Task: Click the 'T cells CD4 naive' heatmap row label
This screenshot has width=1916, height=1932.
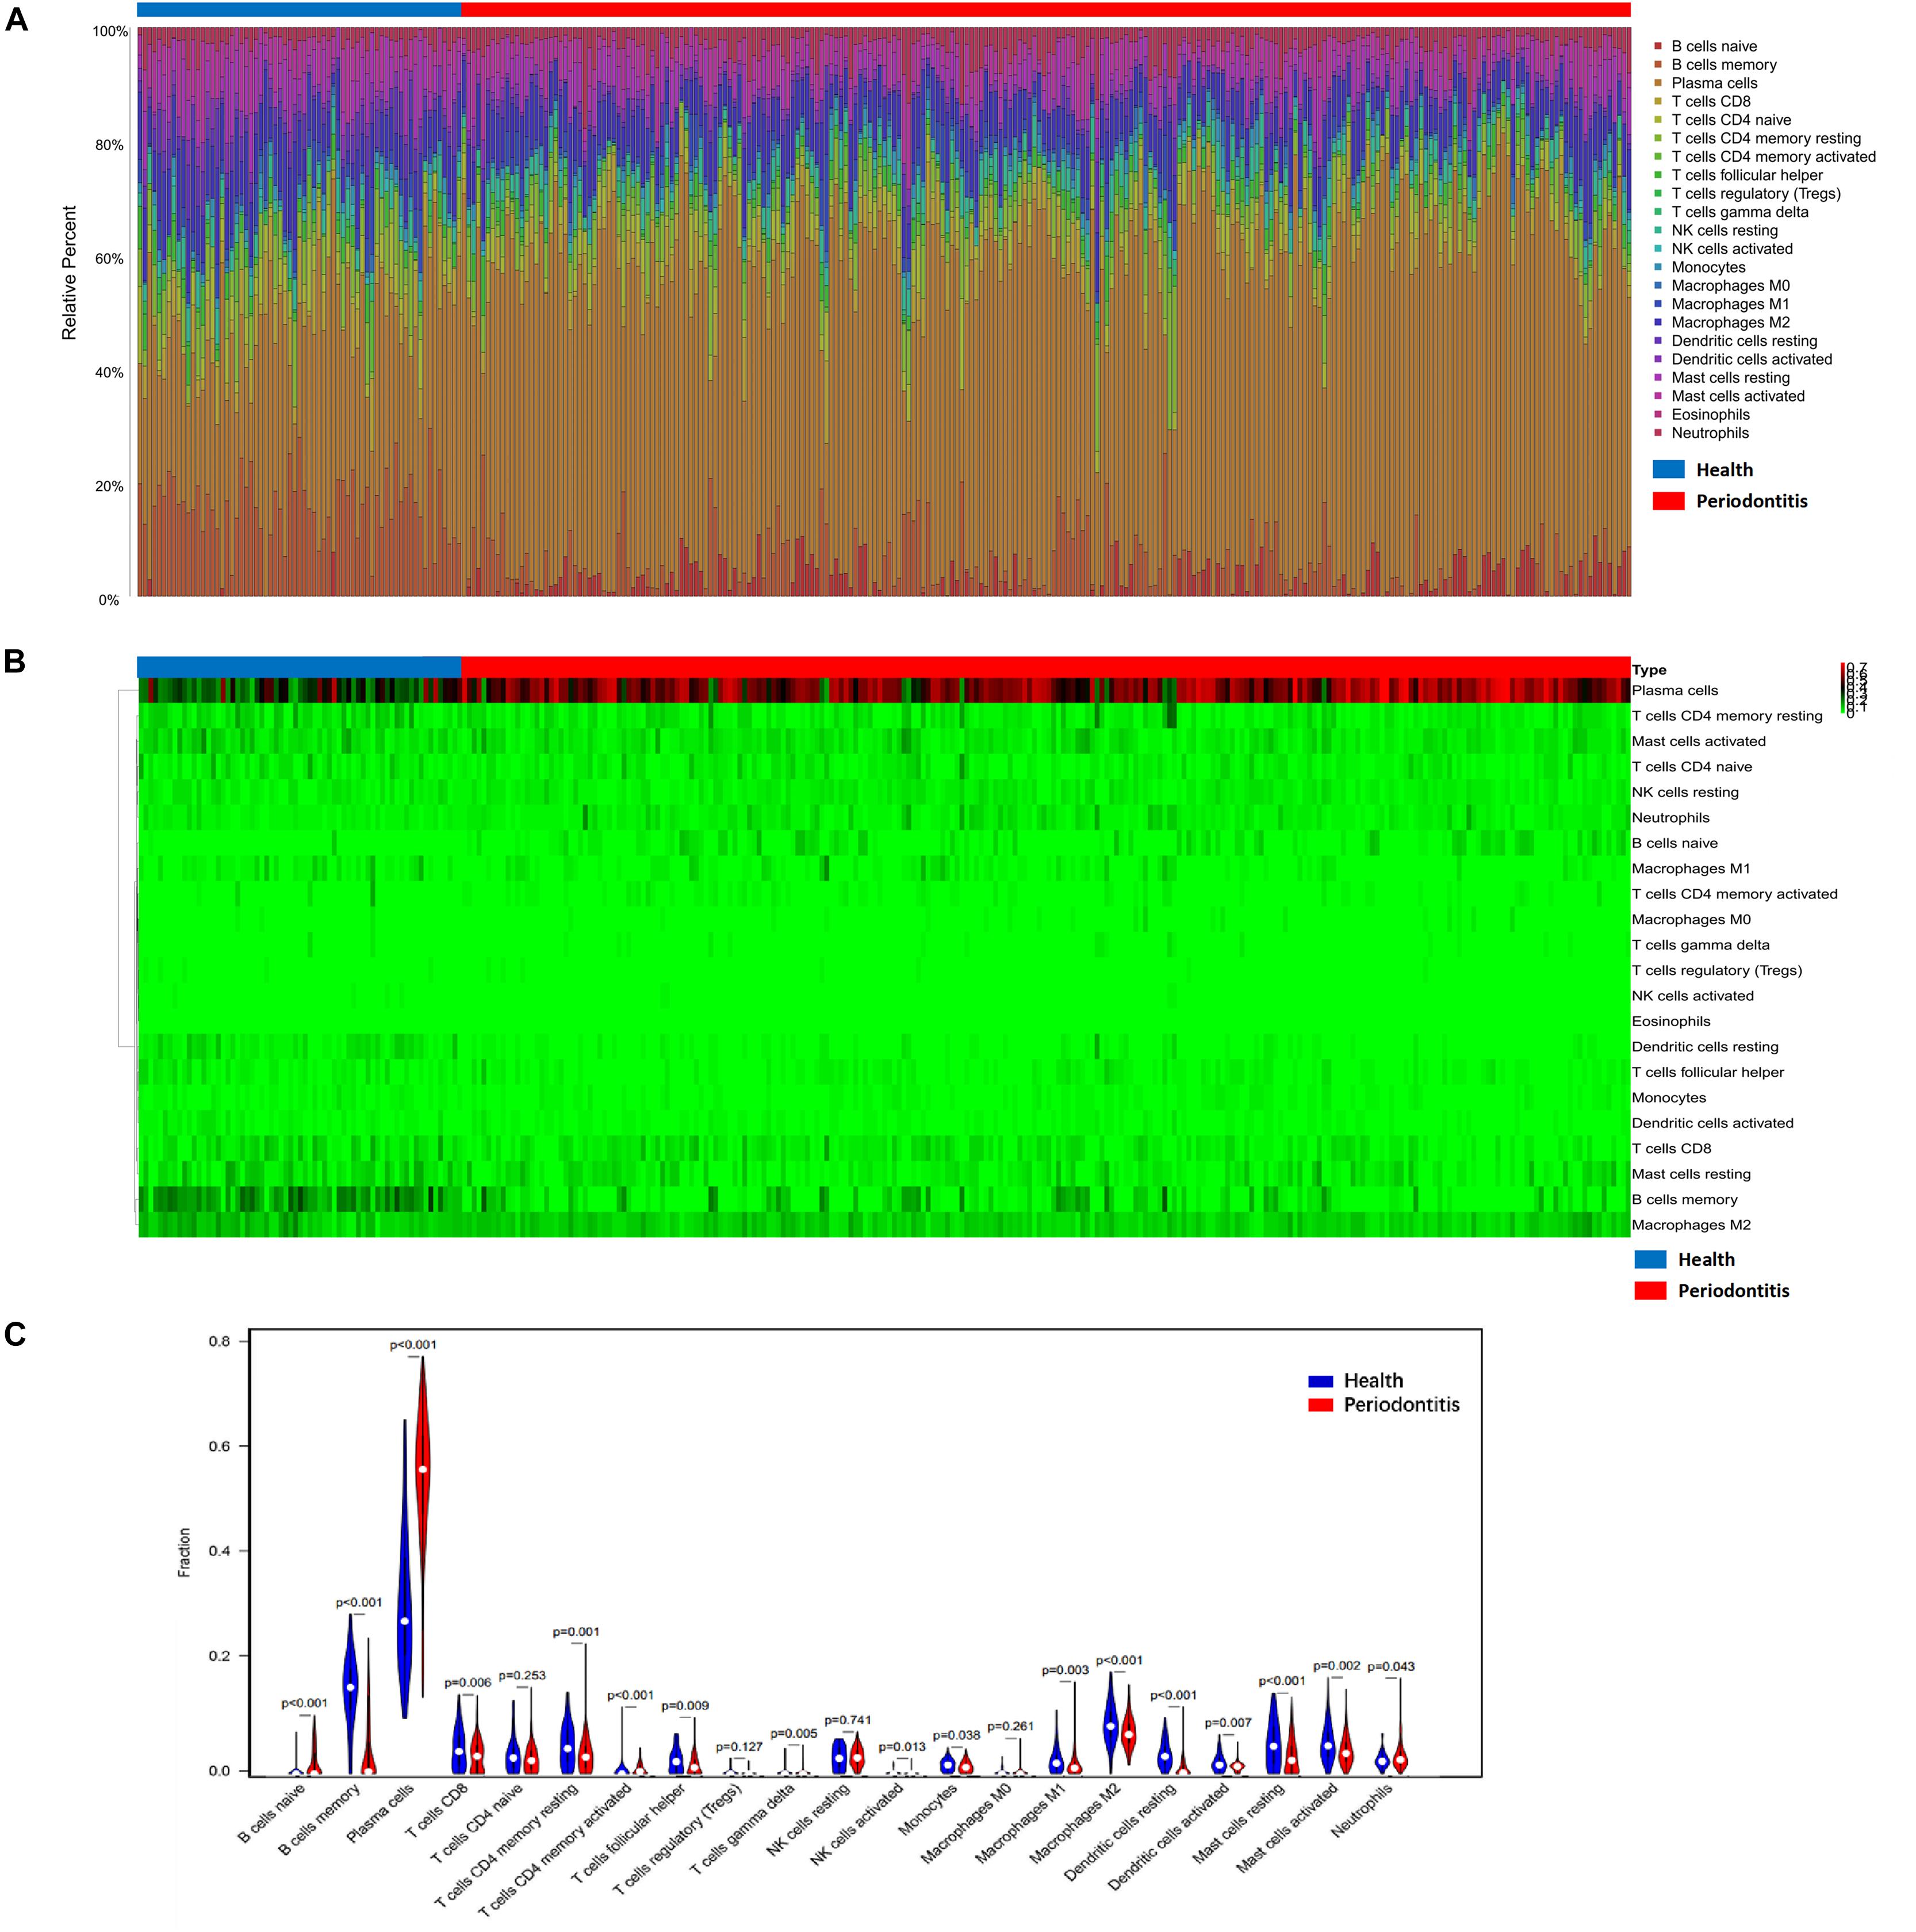Action: point(1692,767)
